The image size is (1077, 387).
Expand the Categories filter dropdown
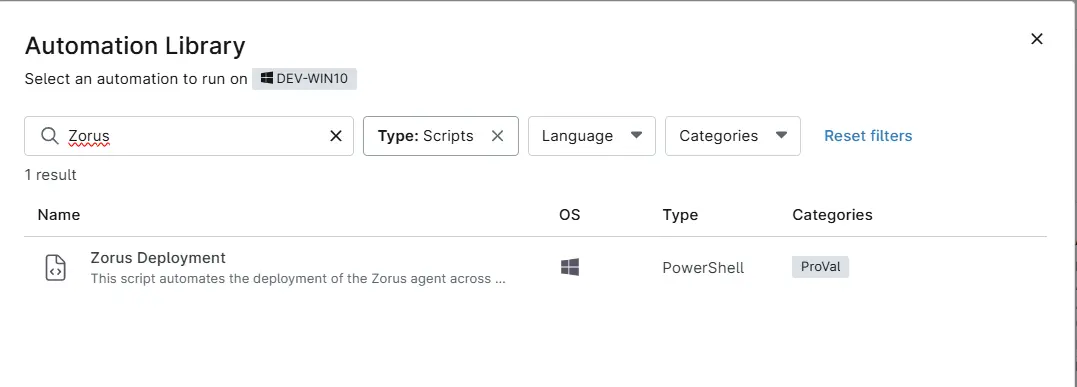[x=733, y=136]
